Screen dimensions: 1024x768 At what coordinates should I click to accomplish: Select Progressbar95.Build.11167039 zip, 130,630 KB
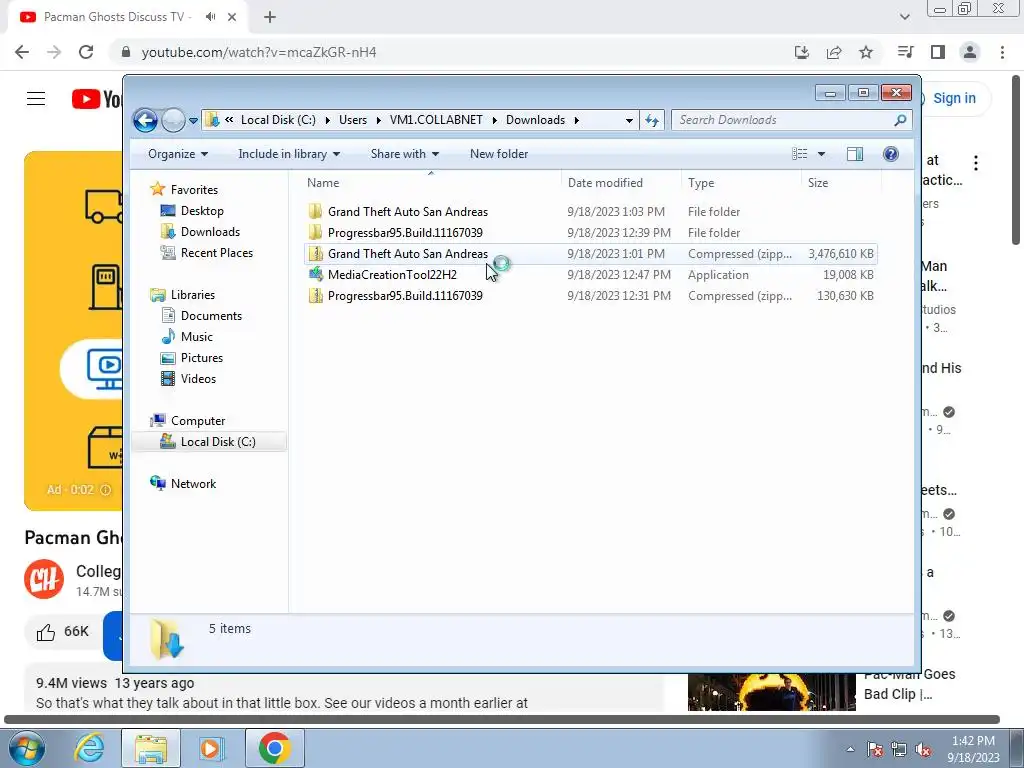click(590, 296)
